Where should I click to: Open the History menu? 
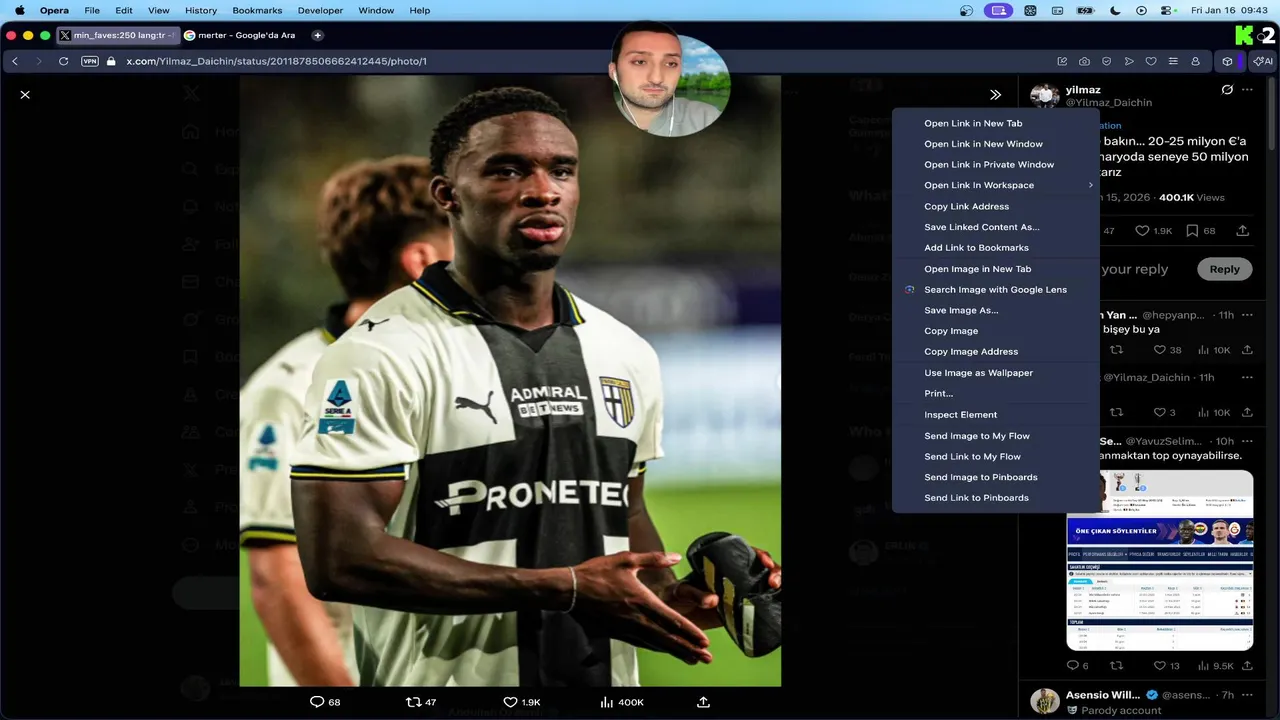point(201,10)
